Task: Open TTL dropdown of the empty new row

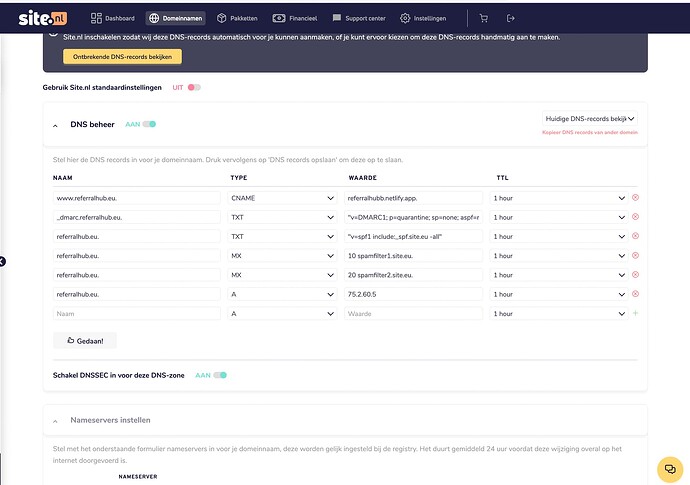Action: [559, 314]
